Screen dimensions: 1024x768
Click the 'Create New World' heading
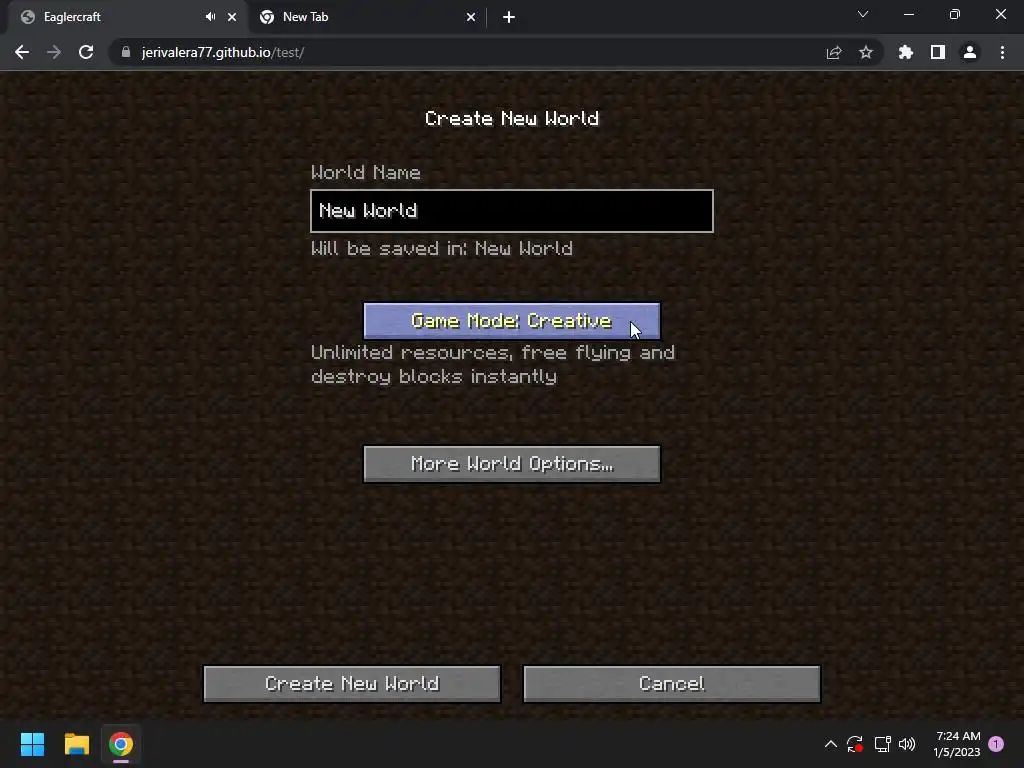coord(512,118)
